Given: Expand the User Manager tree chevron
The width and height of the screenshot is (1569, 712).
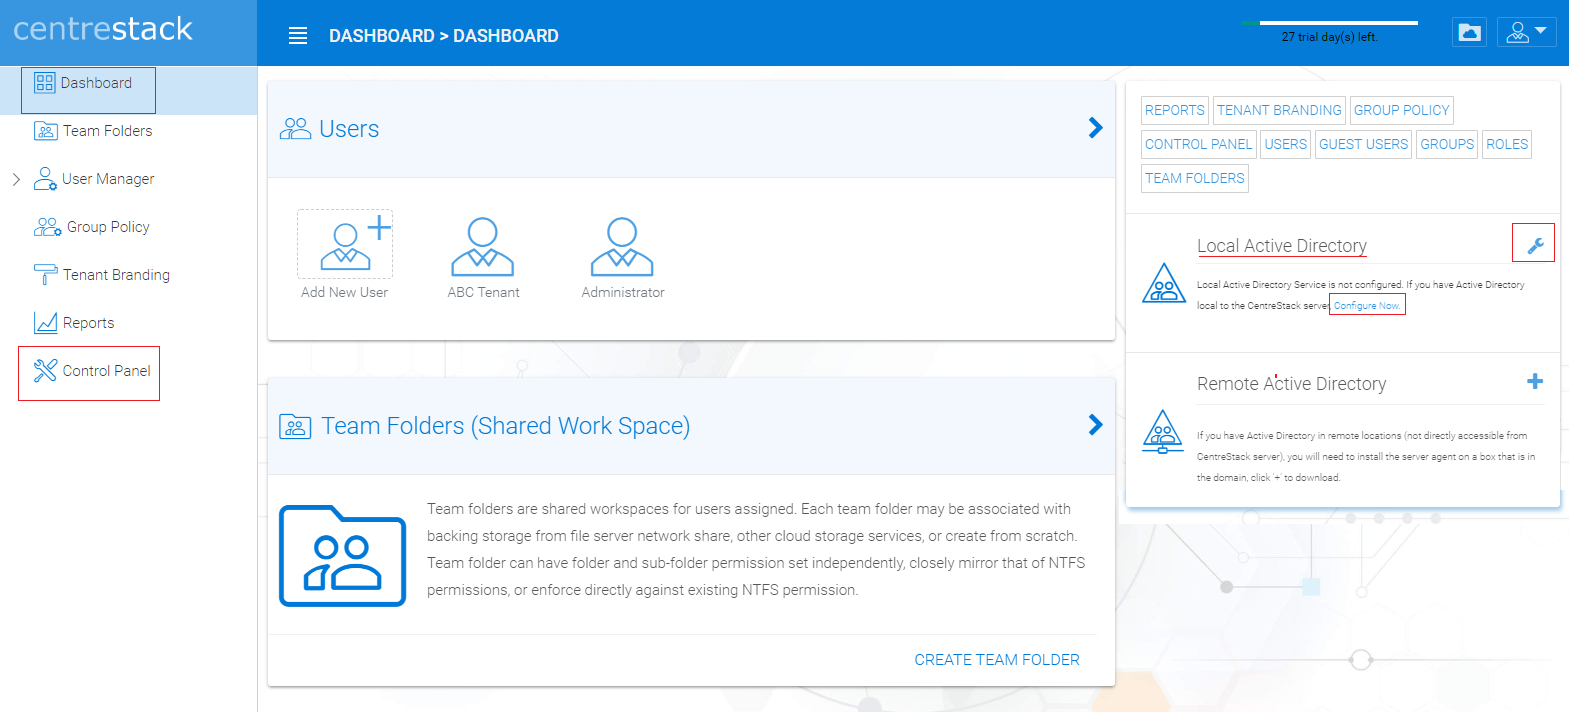Looking at the screenshot, I should point(16,179).
